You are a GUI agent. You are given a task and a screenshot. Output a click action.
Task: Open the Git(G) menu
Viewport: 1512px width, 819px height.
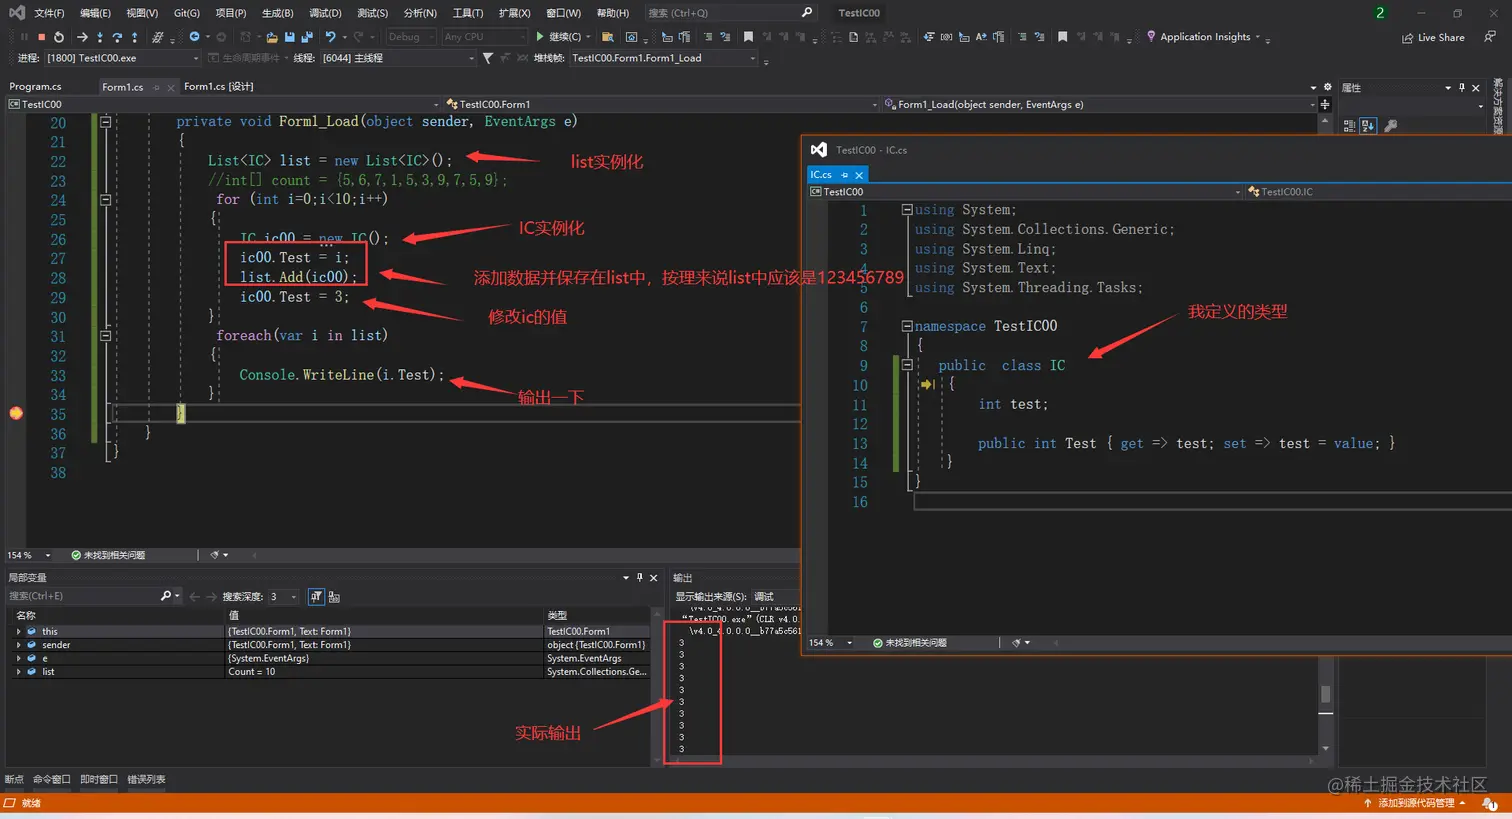pyautogui.click(x=187, y=13)
